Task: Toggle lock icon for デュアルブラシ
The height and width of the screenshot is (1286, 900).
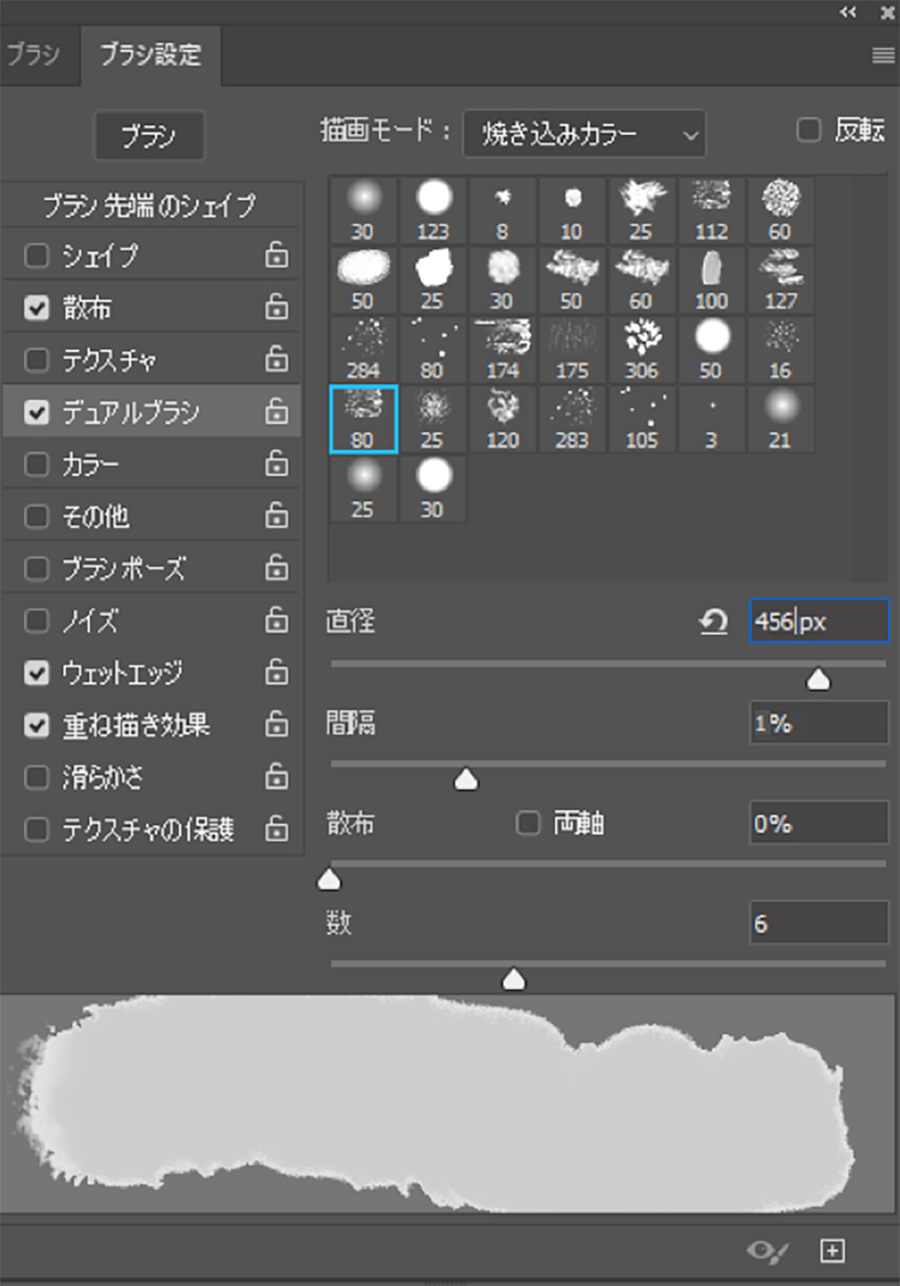Action: [x=276, y=412]
